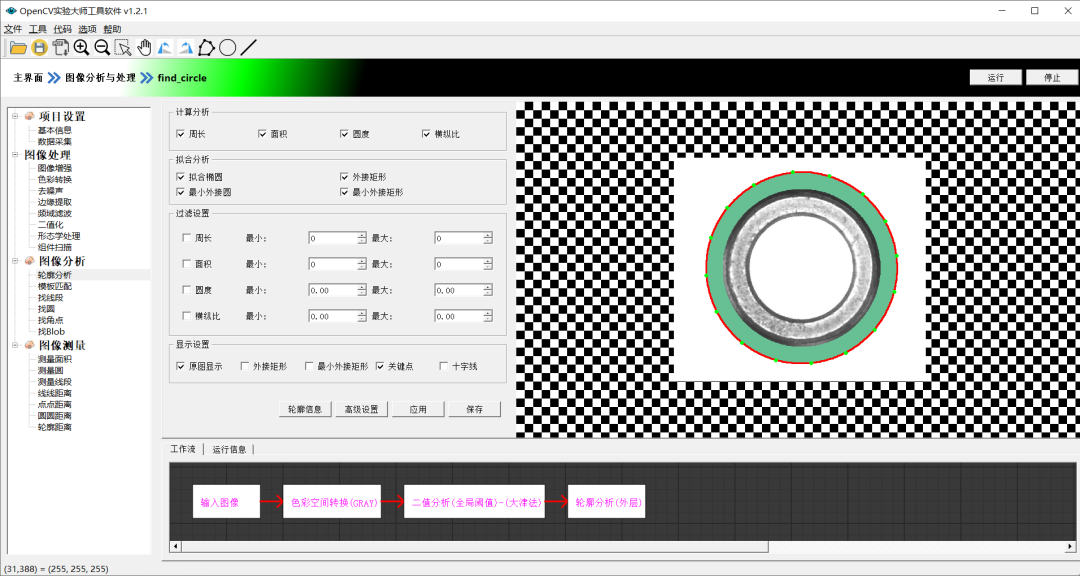Toggle the 拟合椭圆 checkbox

click(x=180, y=177)
